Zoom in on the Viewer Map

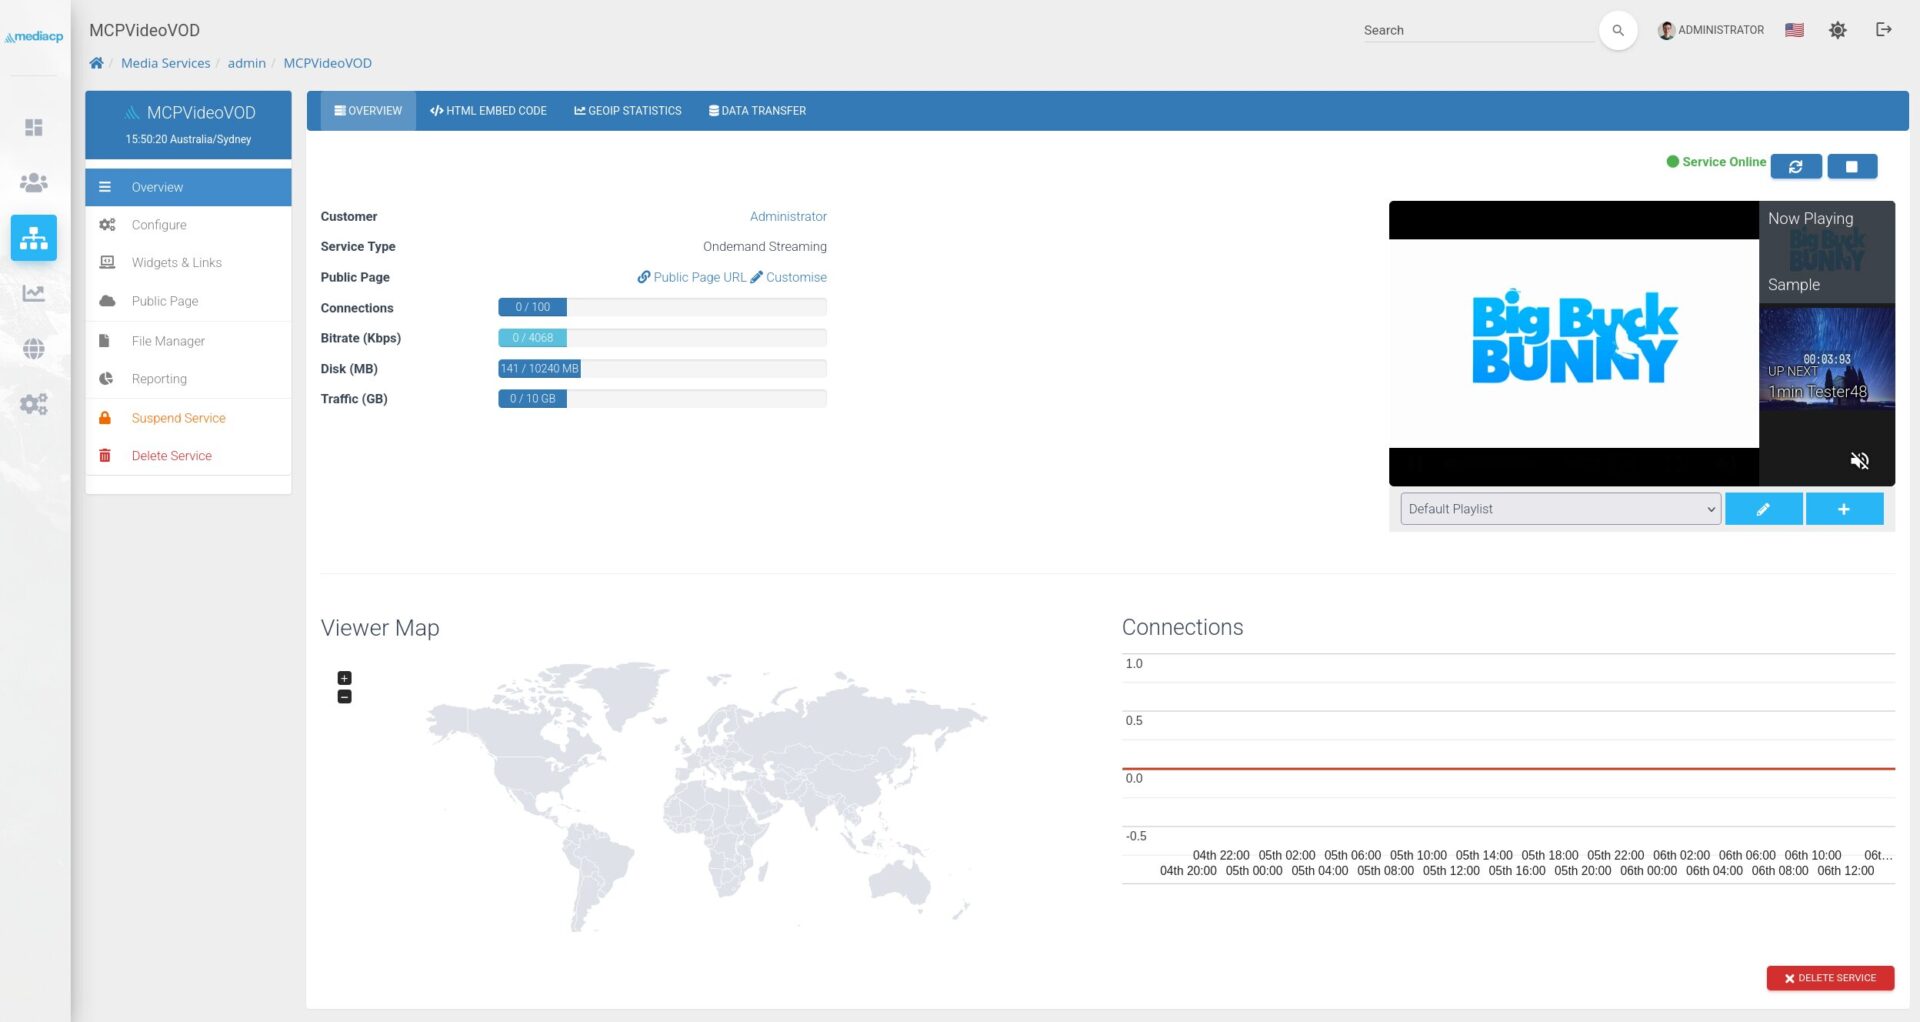point(344,678)
